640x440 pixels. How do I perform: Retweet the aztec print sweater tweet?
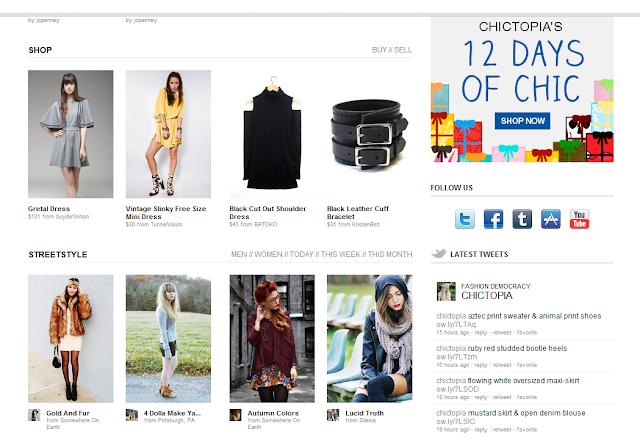tap(502, 333)
